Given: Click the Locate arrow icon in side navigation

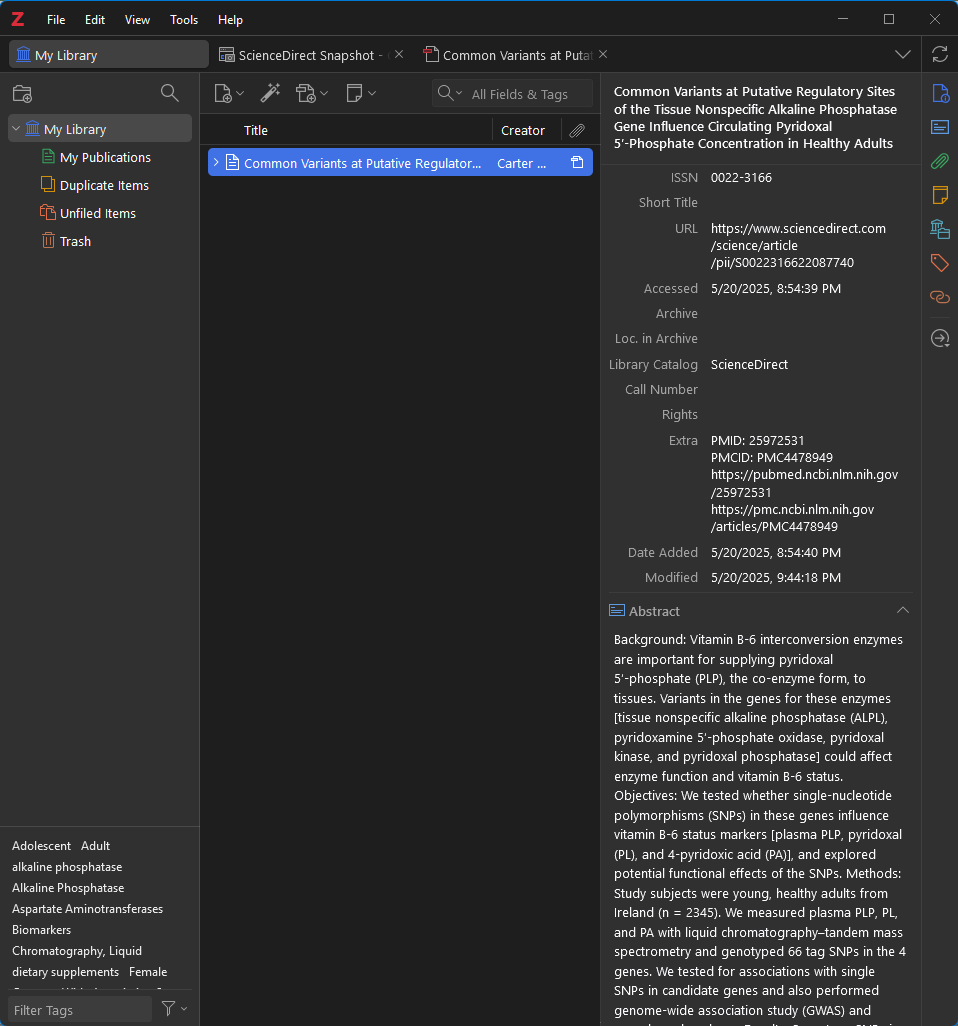Looking at the screenshot, I should tap(940, 338).
